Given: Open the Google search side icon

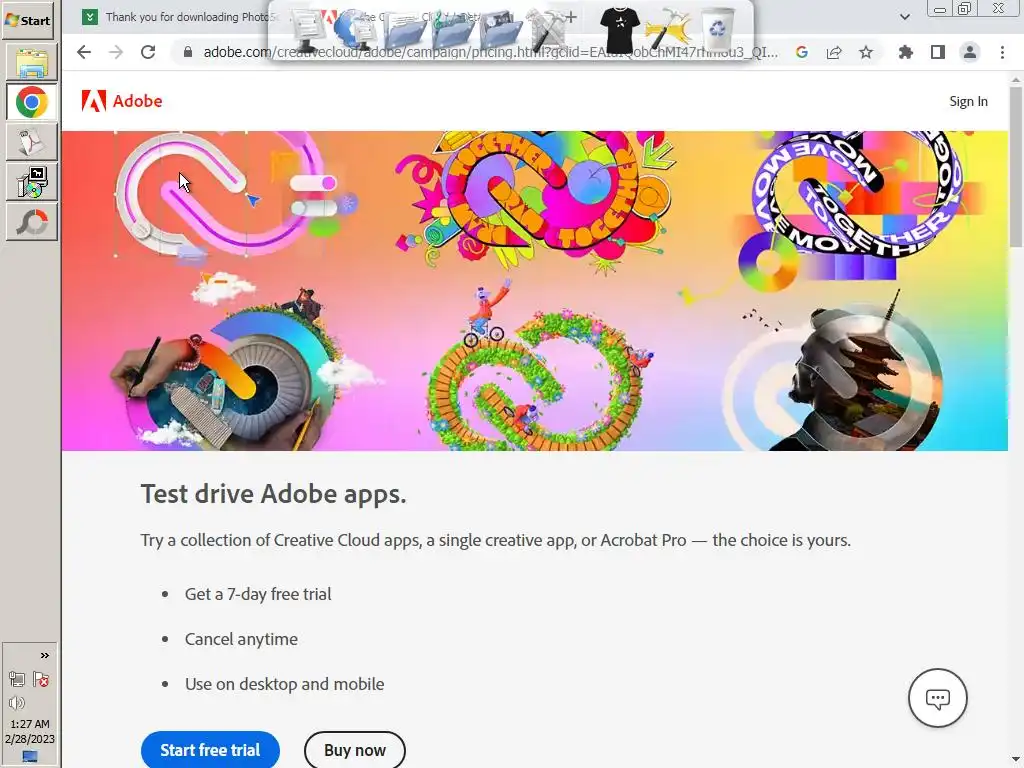Looking at the screenshot, I should [802, 52].
